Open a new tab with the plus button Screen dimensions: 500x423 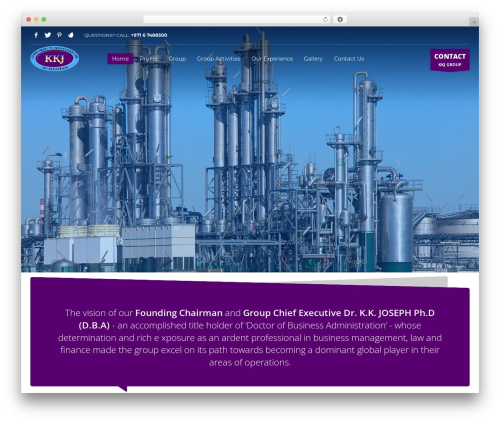pos(474,22)
